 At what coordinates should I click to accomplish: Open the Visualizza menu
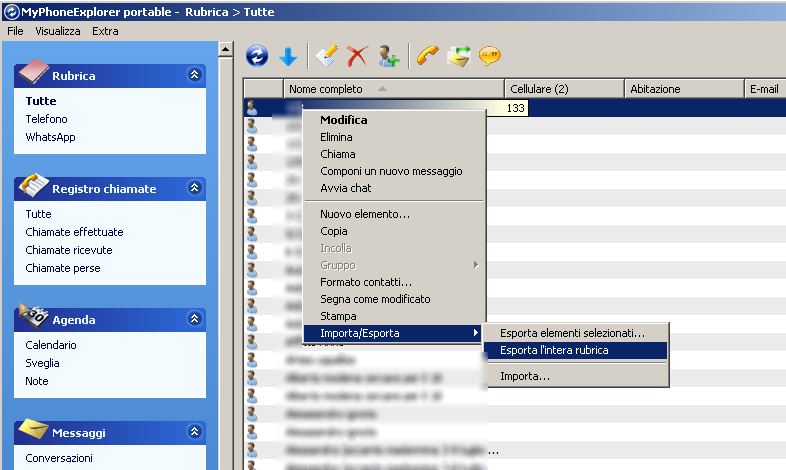pos(58,31)
